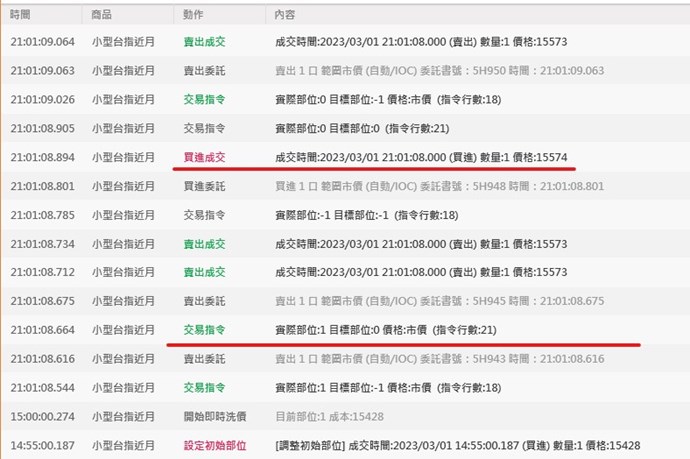Click 小型台指近月 in the 21:01:09.064 row
Viewport: 690px width, 459px height.
tap(124, 42)
